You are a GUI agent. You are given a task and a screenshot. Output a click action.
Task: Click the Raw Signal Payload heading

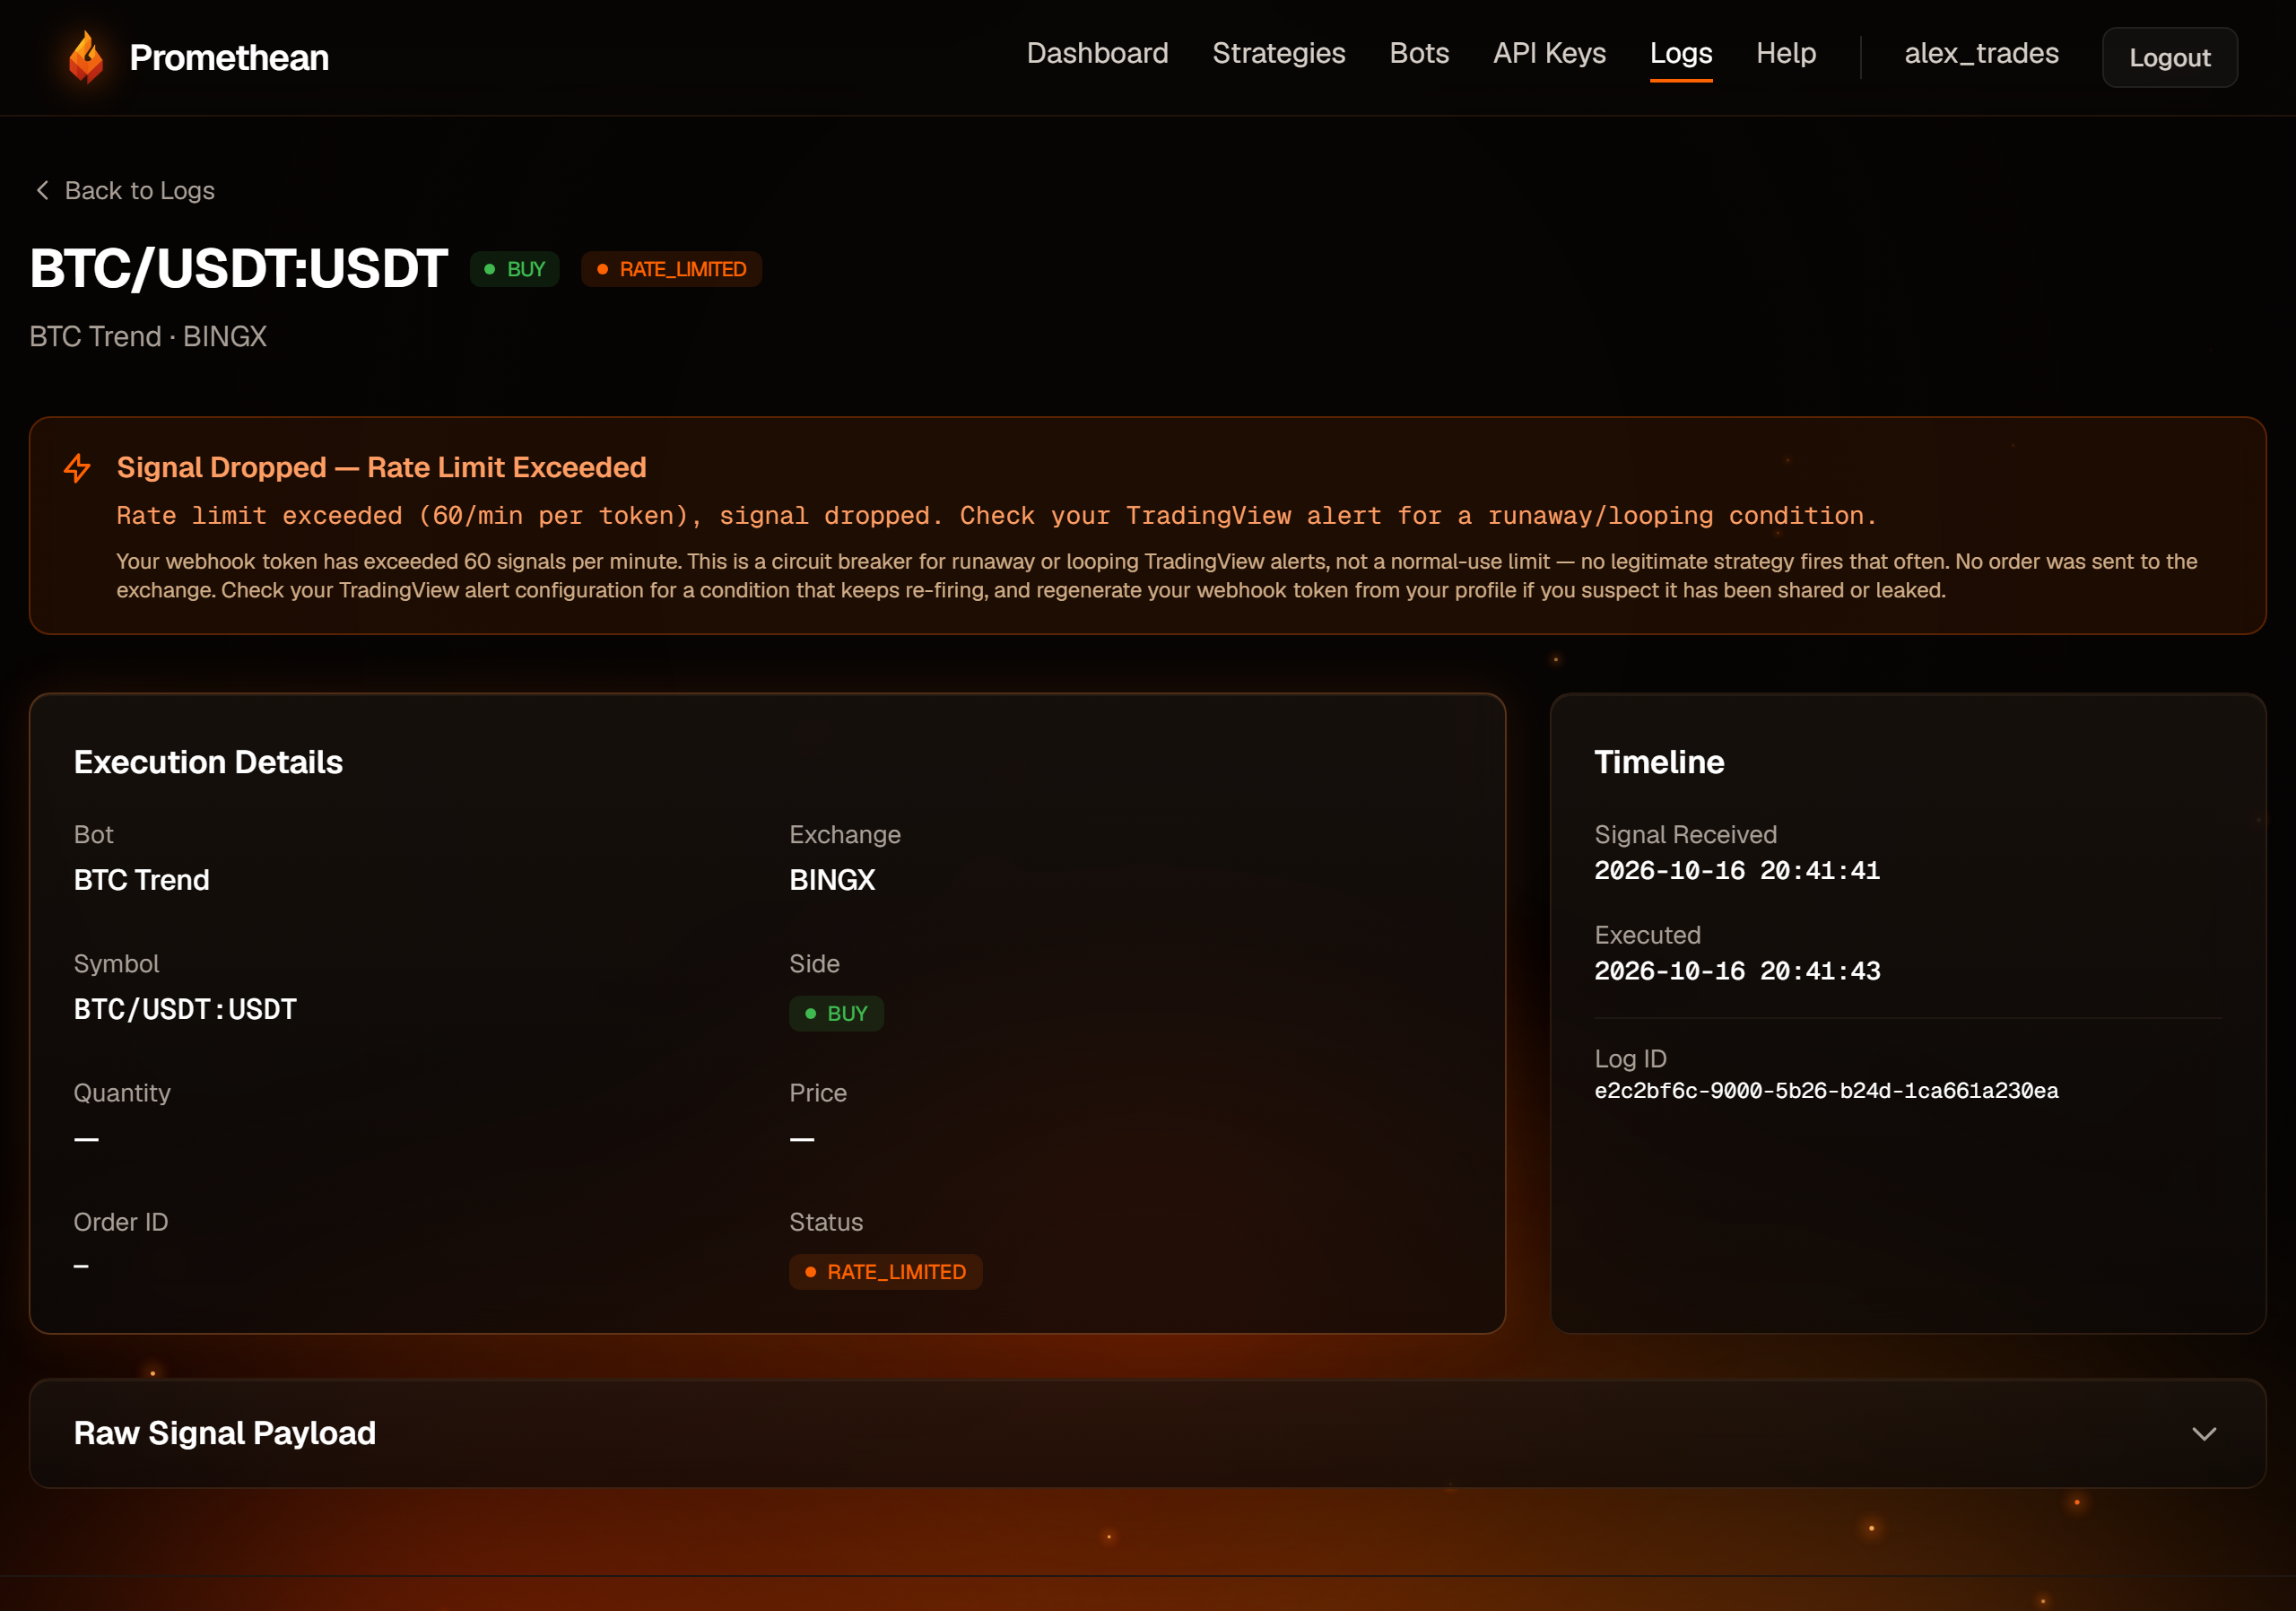click(225, 1433)
